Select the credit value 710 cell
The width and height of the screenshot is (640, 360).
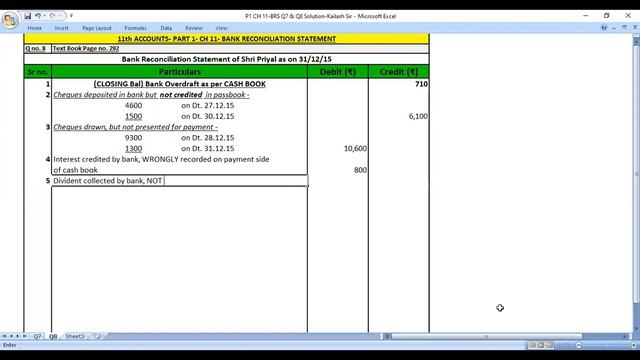(x=399, y=84)
